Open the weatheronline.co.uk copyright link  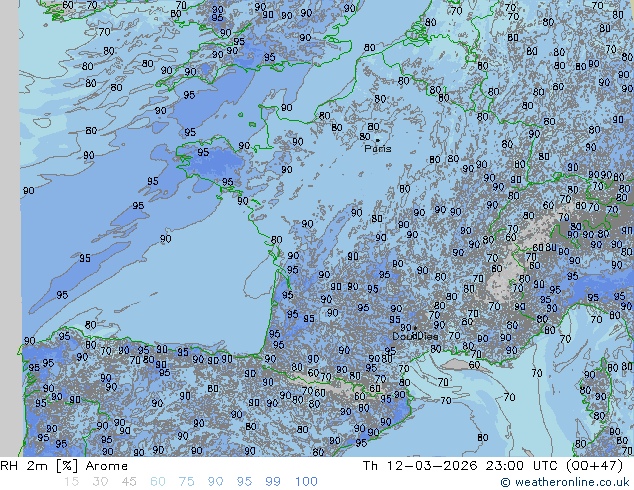tap(565, 482)
